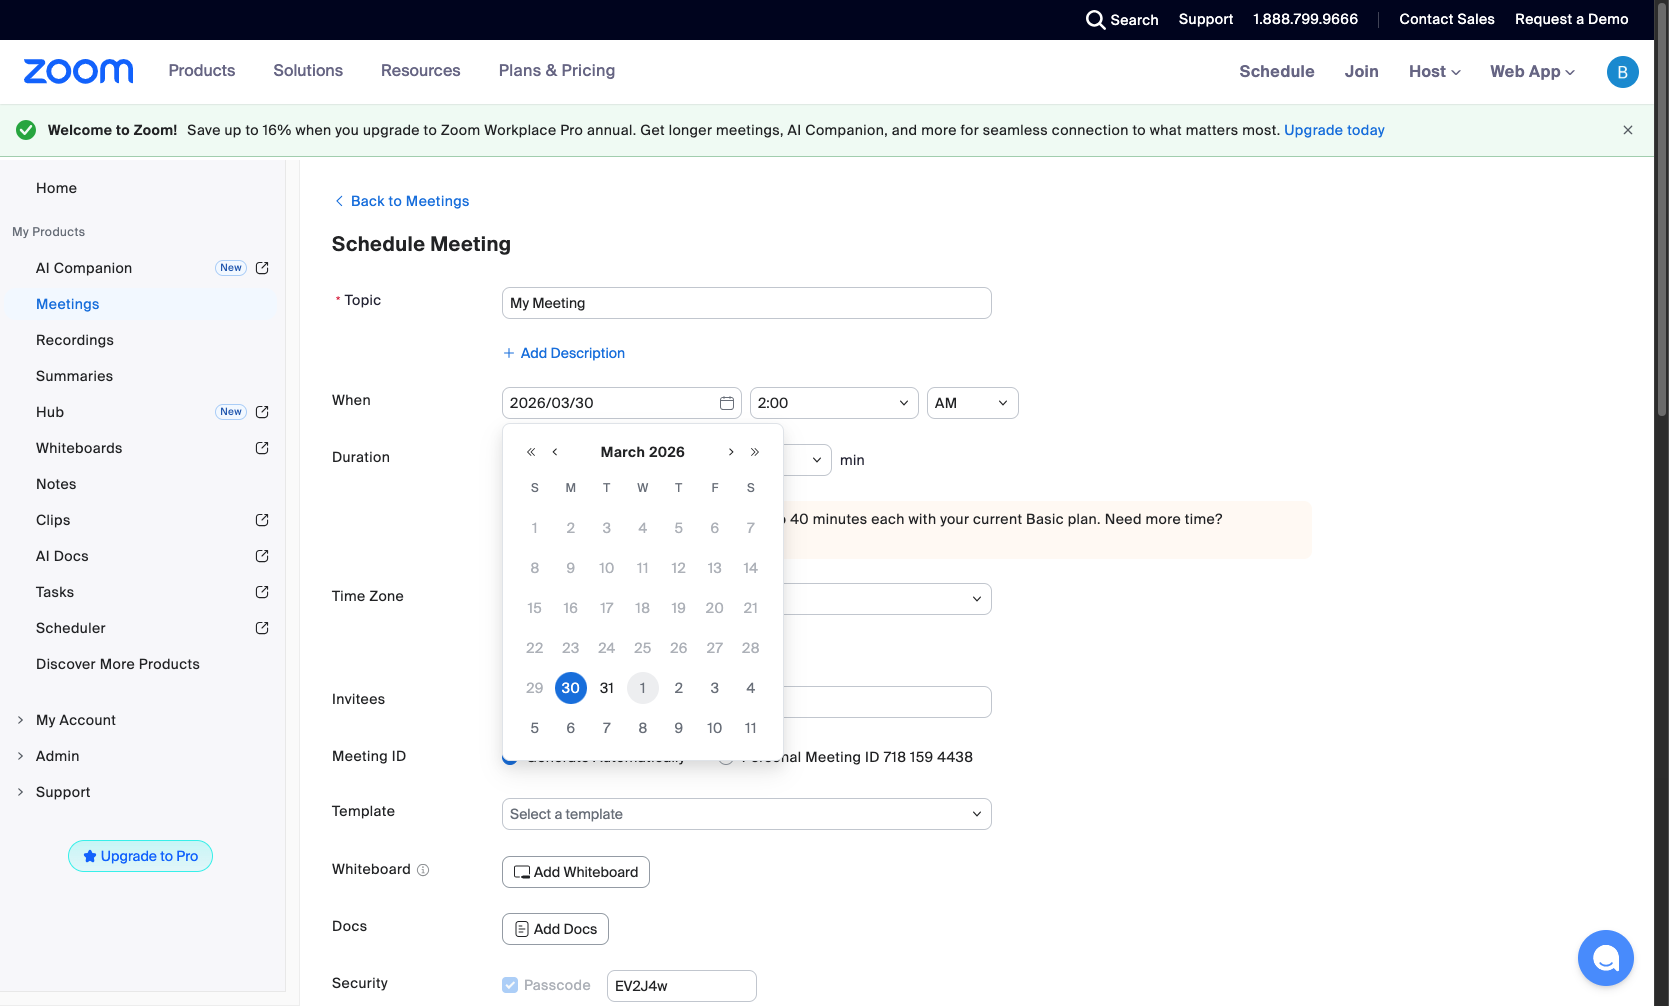Open the AM/PM dropdown

pyautogui.click(x=972, y=403)
